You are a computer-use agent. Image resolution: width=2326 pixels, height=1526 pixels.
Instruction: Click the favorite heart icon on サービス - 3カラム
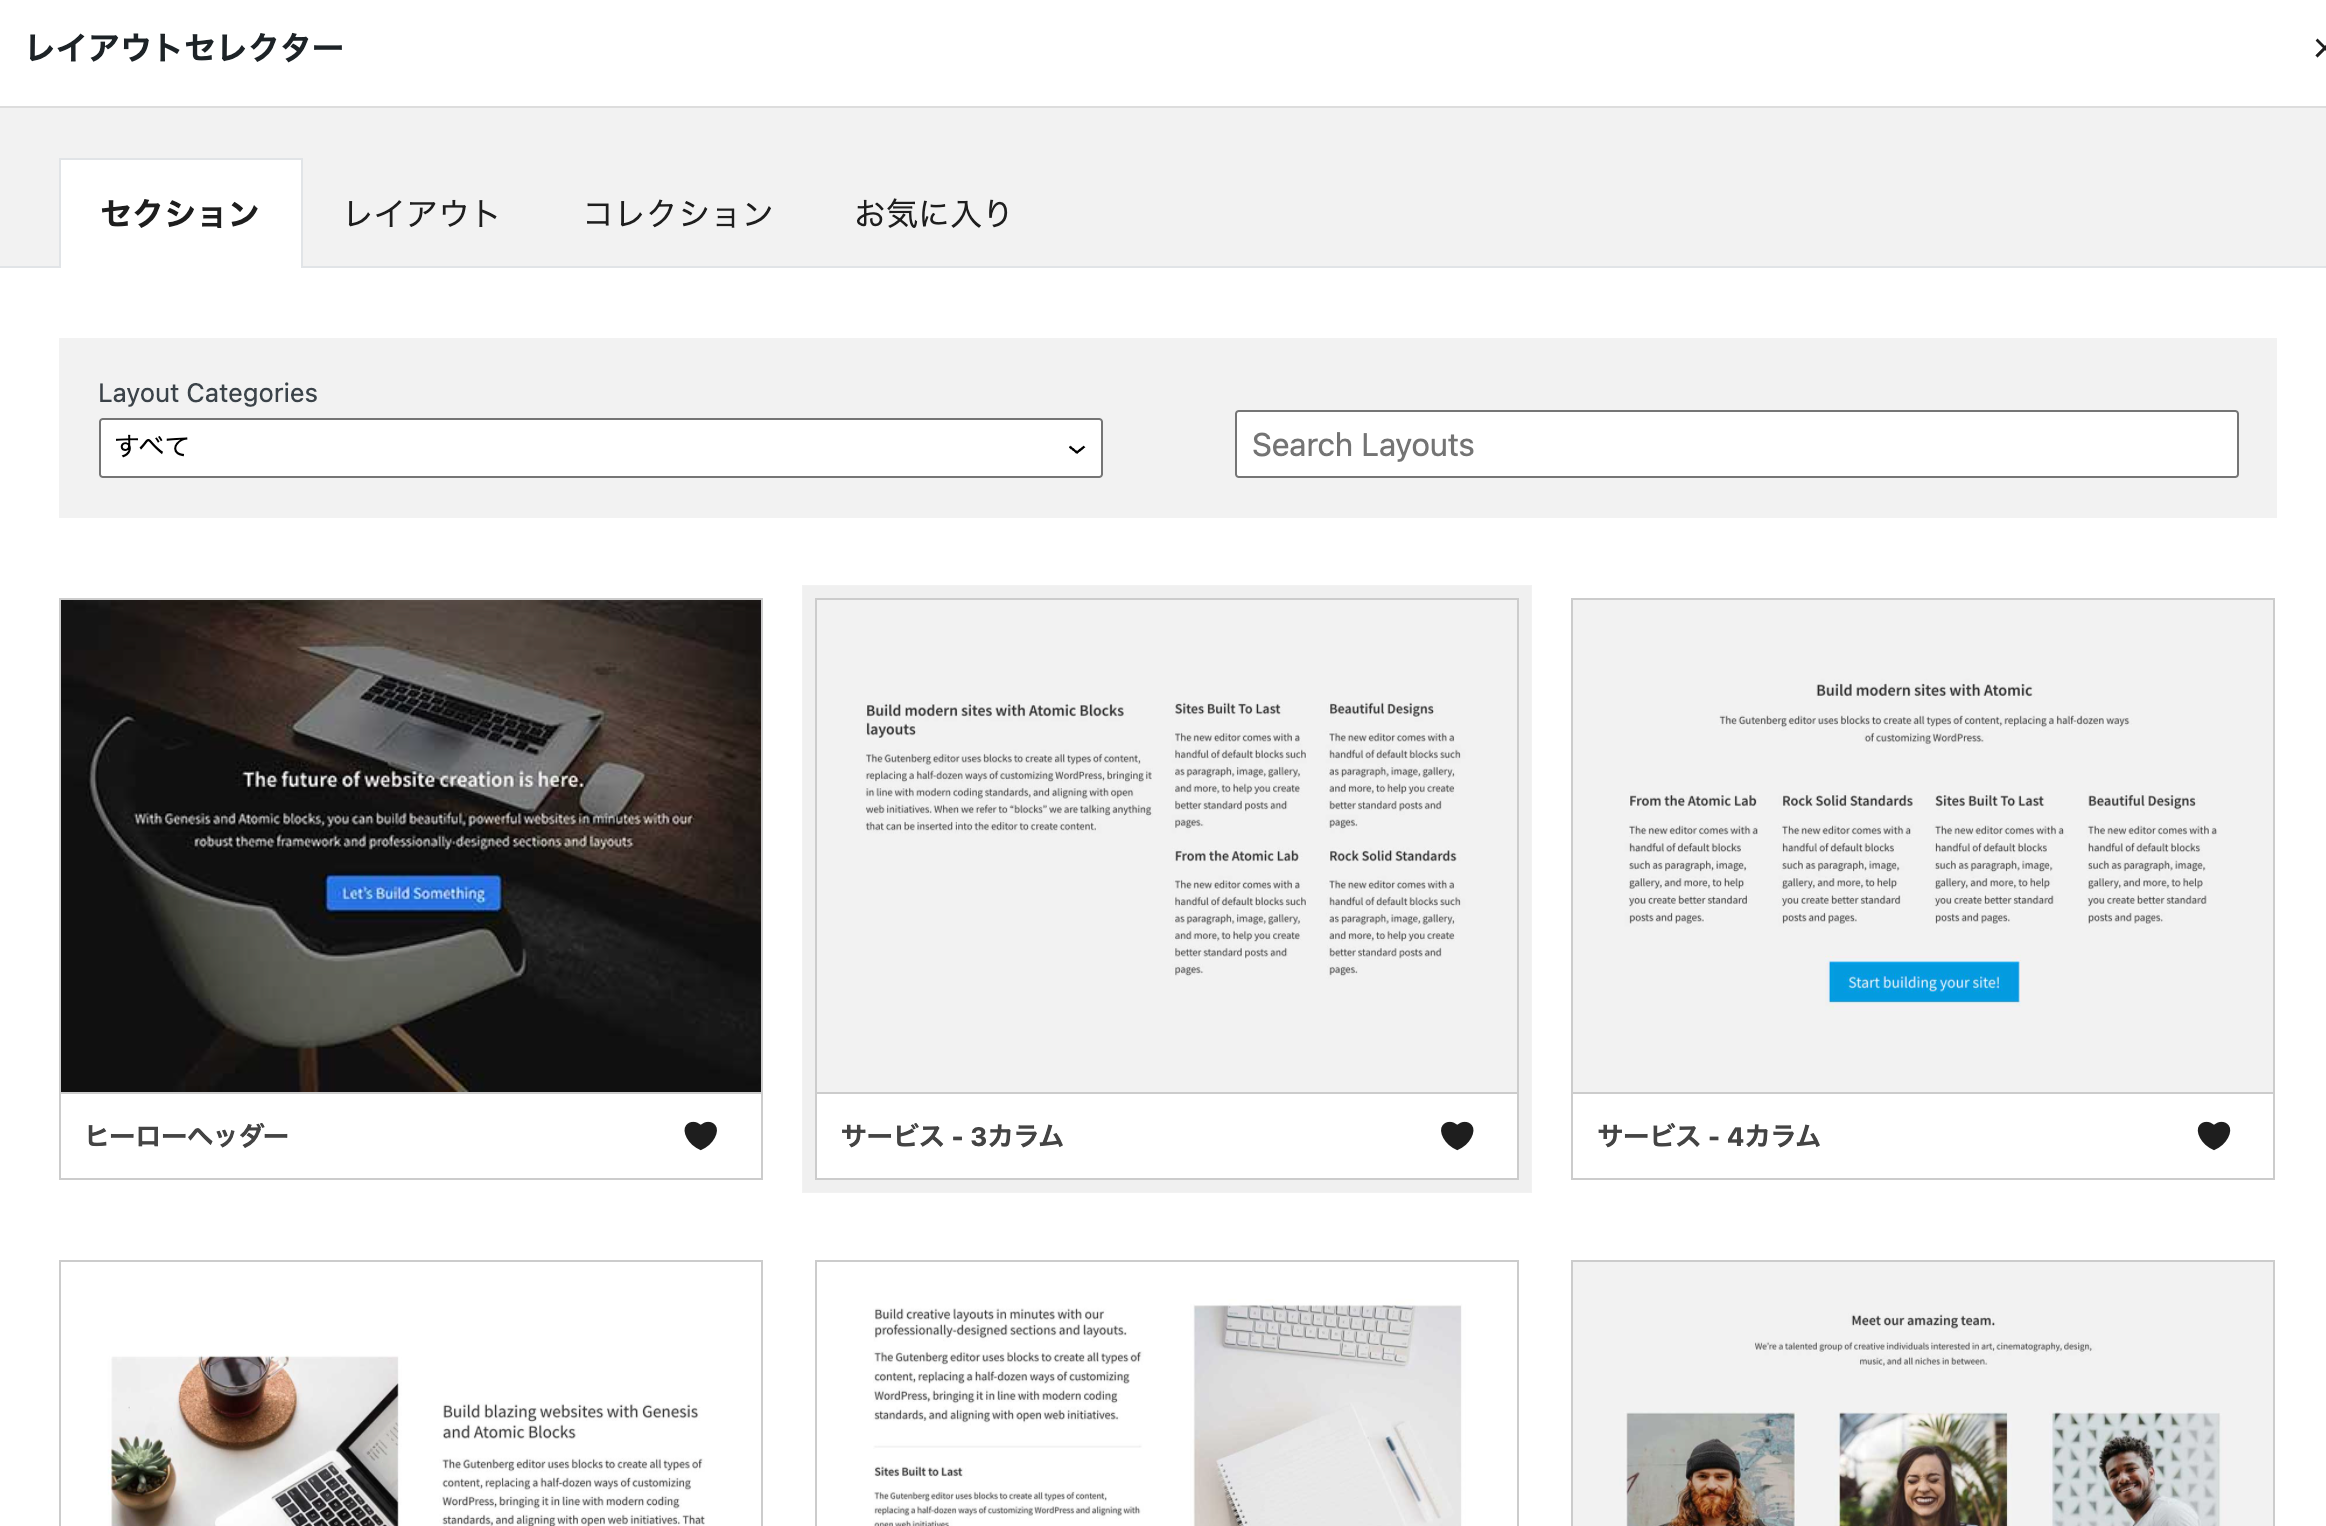tap(1458, 1134)
